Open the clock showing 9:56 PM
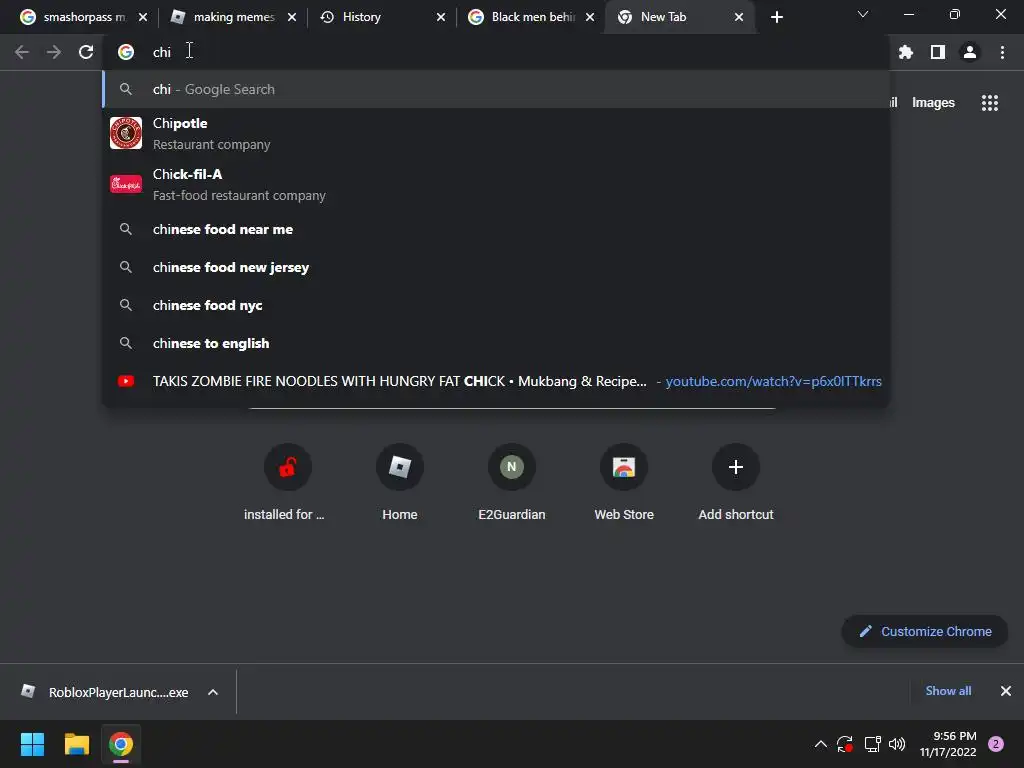The width and height of the screenshot is (1024, 768). 948,744
